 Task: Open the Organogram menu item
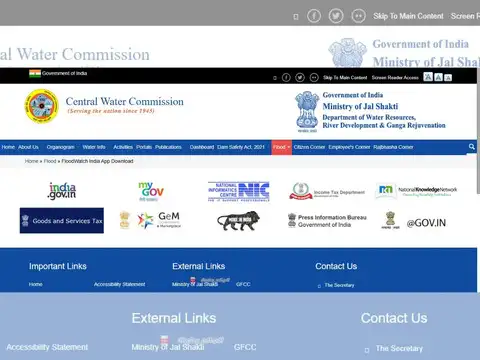click(x=61, y=147)
